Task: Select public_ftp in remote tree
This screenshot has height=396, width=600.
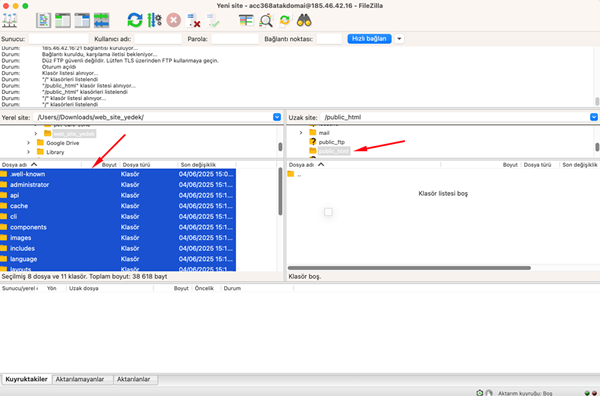Action: click(332, 142)
